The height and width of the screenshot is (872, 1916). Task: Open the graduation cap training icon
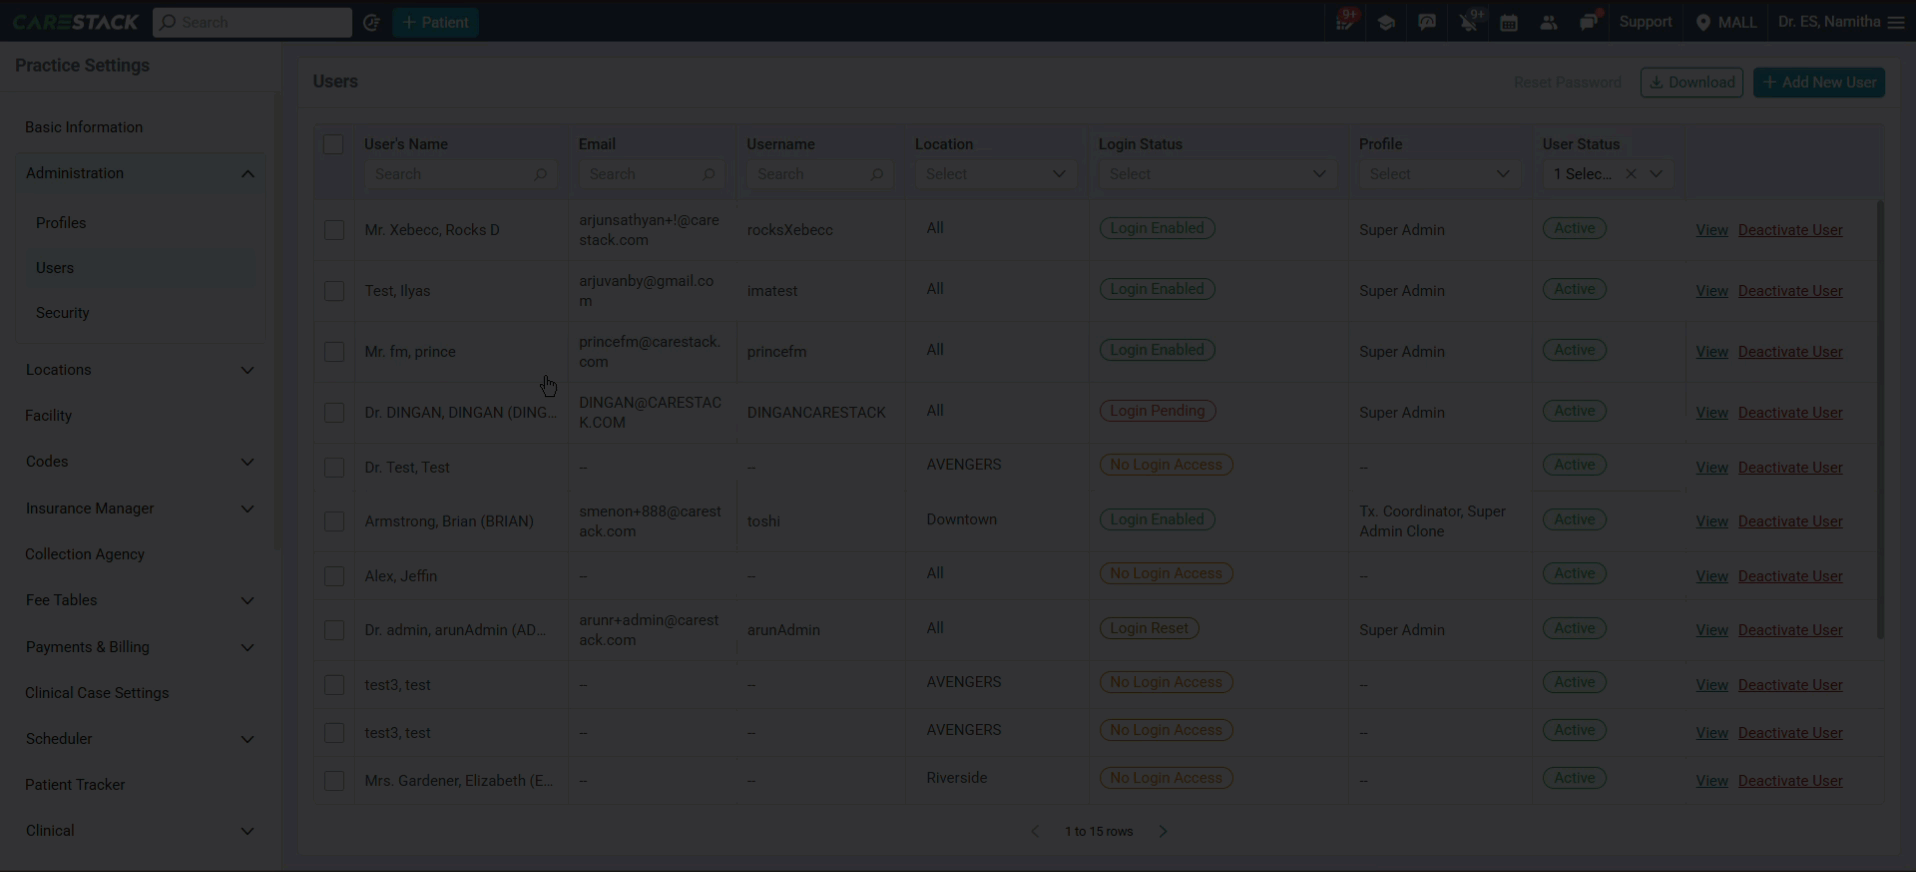(x=1386, y=22)
